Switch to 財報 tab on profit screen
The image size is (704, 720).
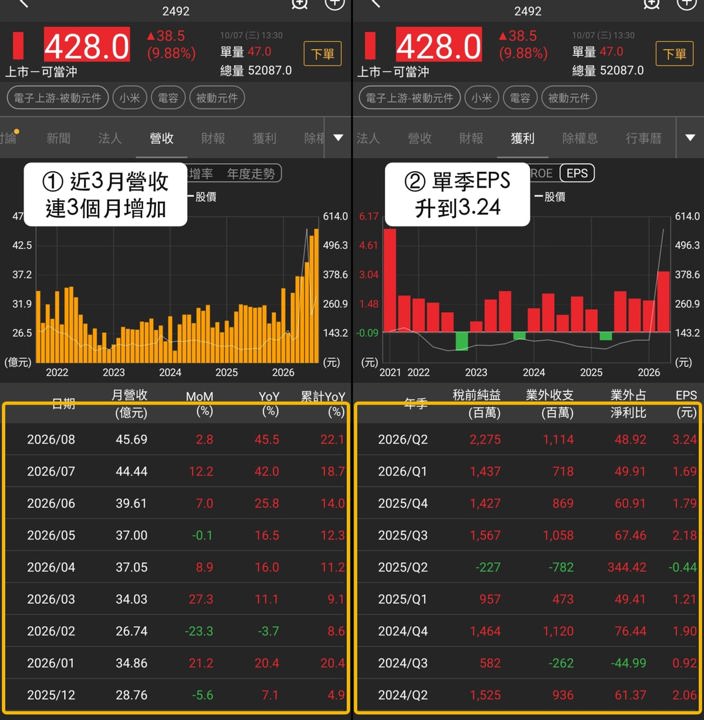[471, 138]
